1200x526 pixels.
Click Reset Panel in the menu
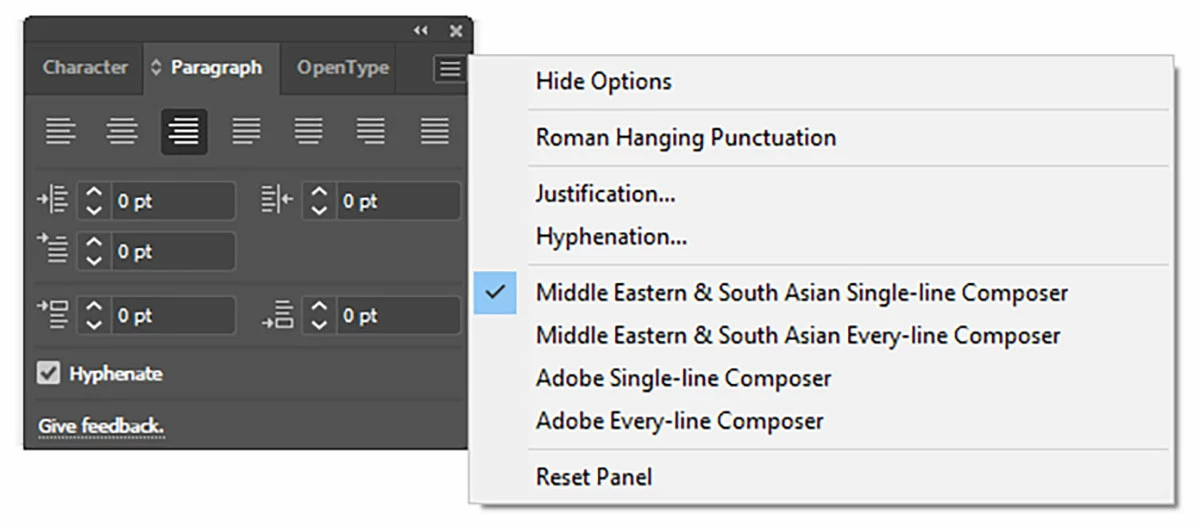pyautogui.click(x=593, y=477)
